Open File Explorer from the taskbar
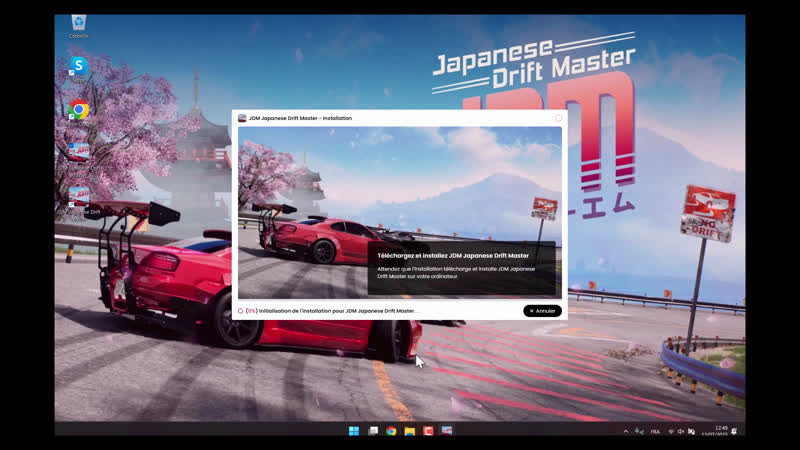 [410, 431]
